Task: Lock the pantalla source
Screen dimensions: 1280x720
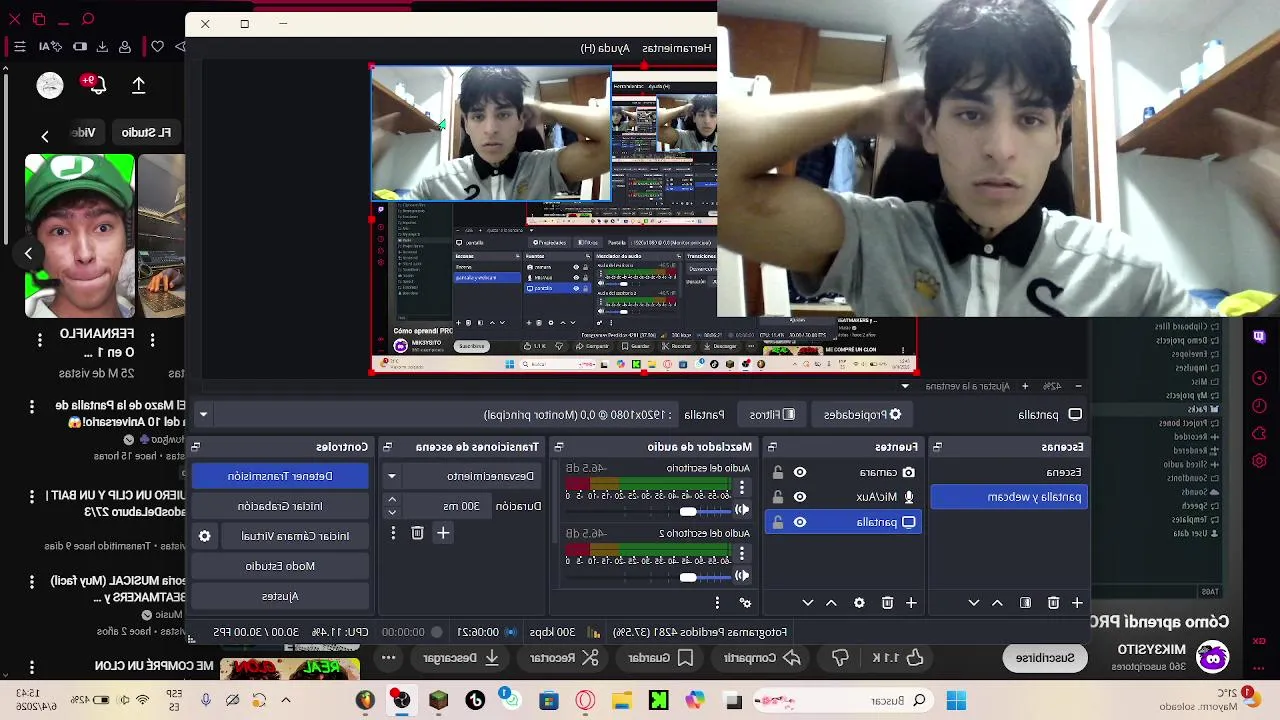Action: 778,522
